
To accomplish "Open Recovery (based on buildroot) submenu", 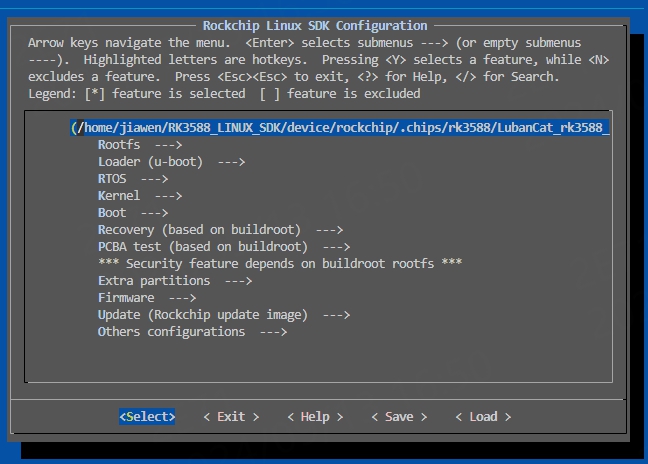I will coord(220,230).
